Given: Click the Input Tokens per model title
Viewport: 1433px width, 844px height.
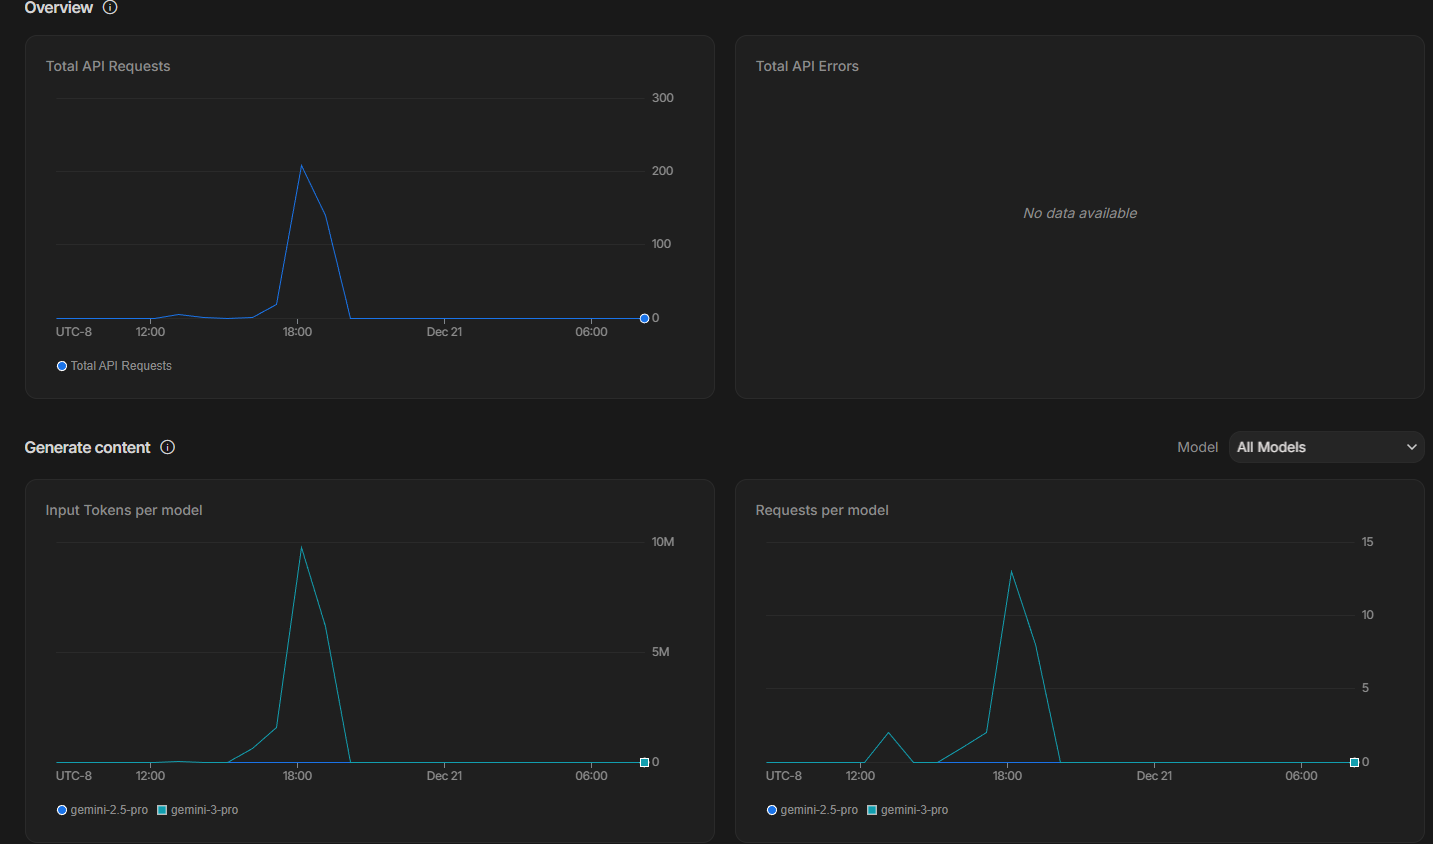Looking at the screenshot, I should coord(124,510).
